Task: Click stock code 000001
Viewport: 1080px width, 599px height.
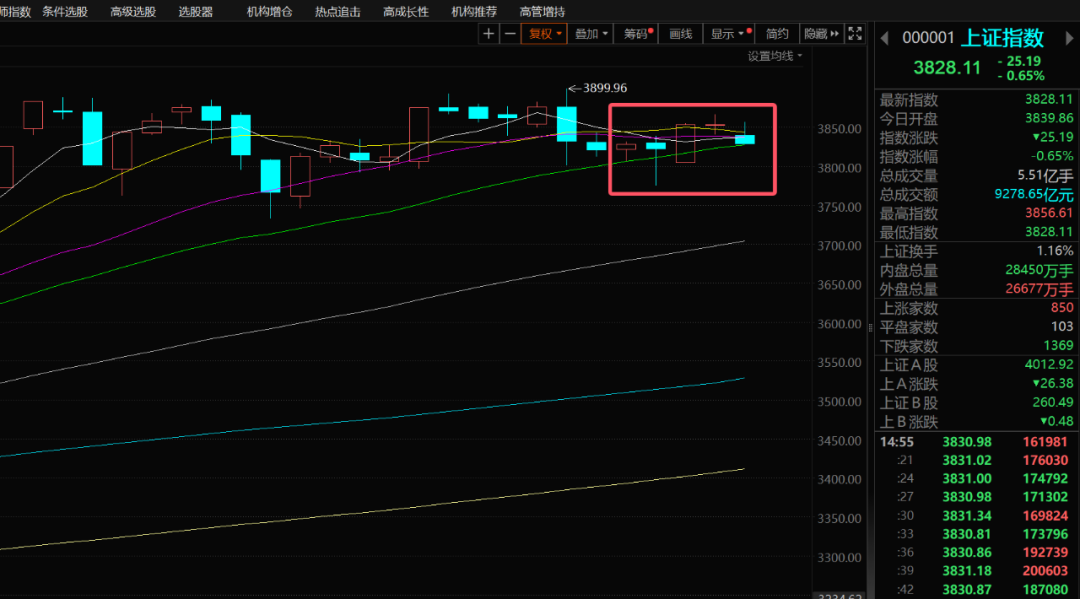Action: 928,38
